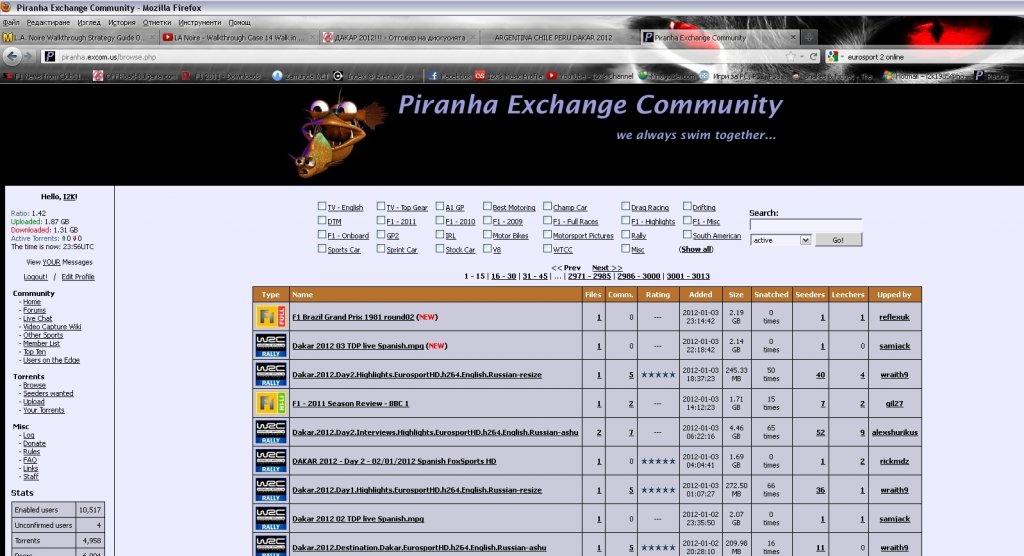Check the Rally category box
The width and height of the screenshot is (1024, 556).
tap(626, 234)
